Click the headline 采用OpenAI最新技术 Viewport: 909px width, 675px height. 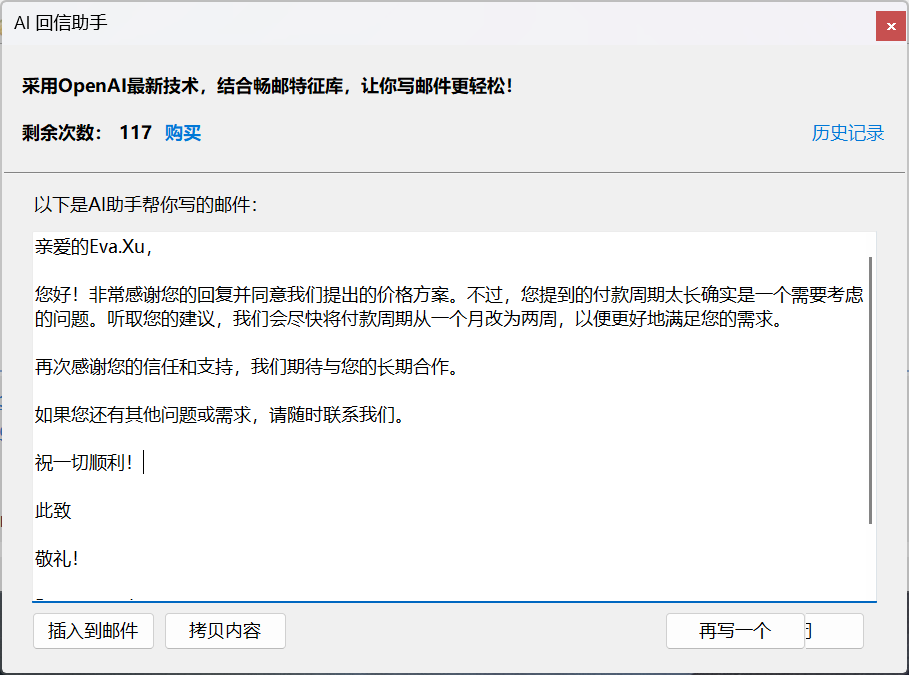pyautogui.click(x=267, y=86)
